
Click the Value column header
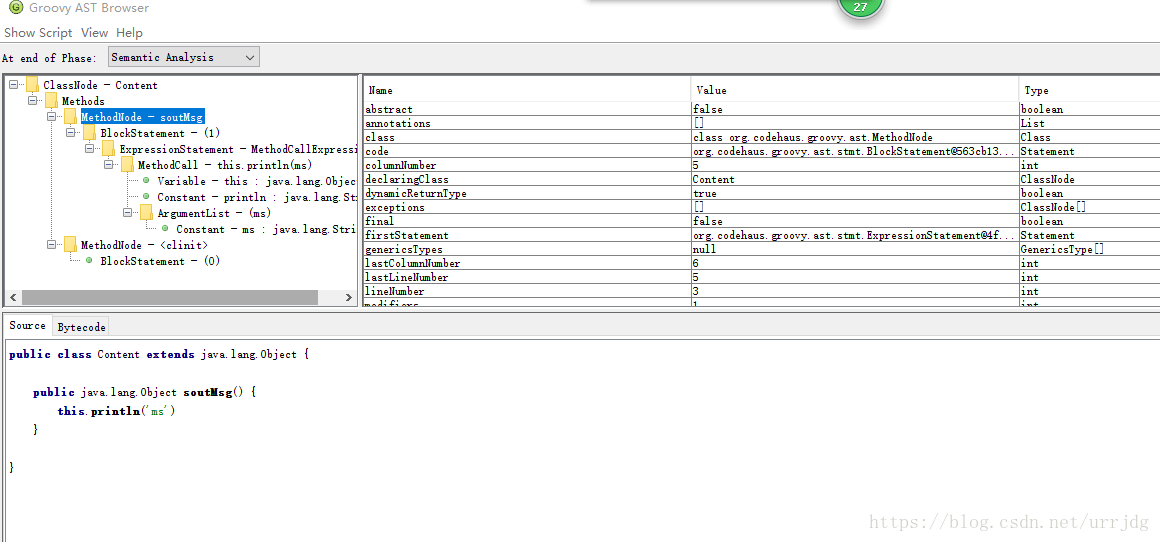coord(854,90)
